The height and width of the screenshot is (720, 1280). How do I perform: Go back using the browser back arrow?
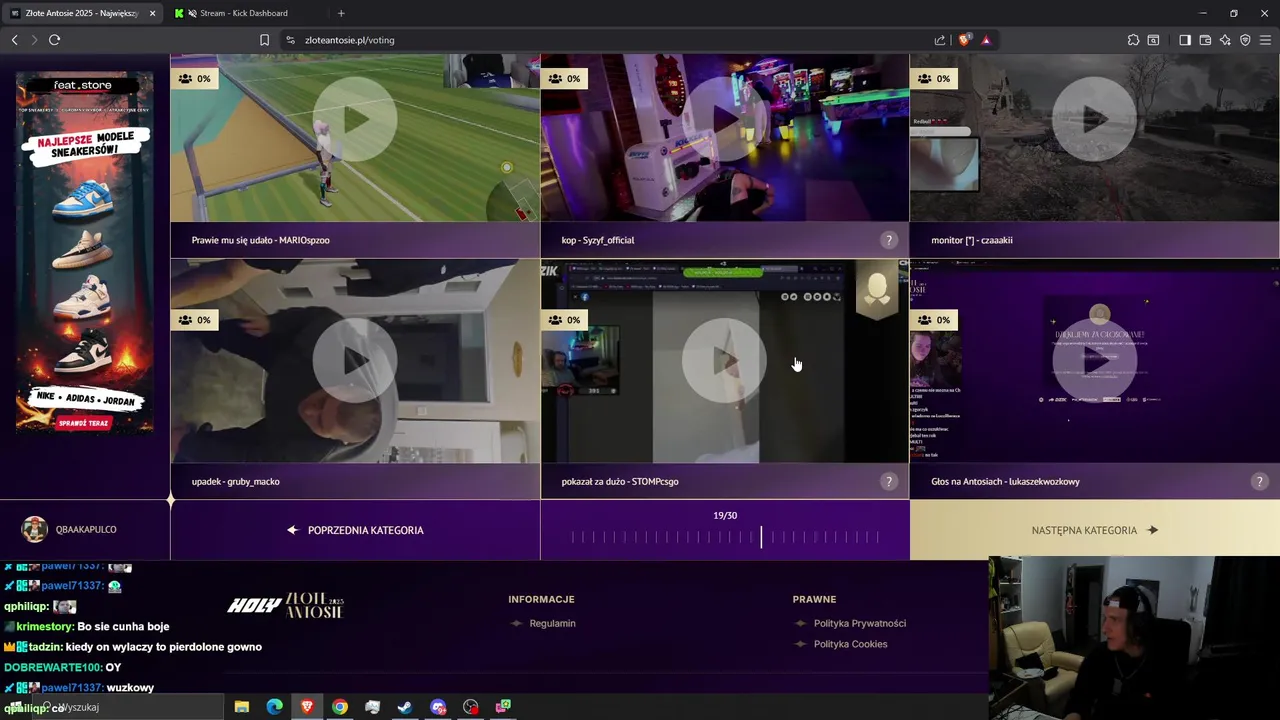click(x=14, y=40)
